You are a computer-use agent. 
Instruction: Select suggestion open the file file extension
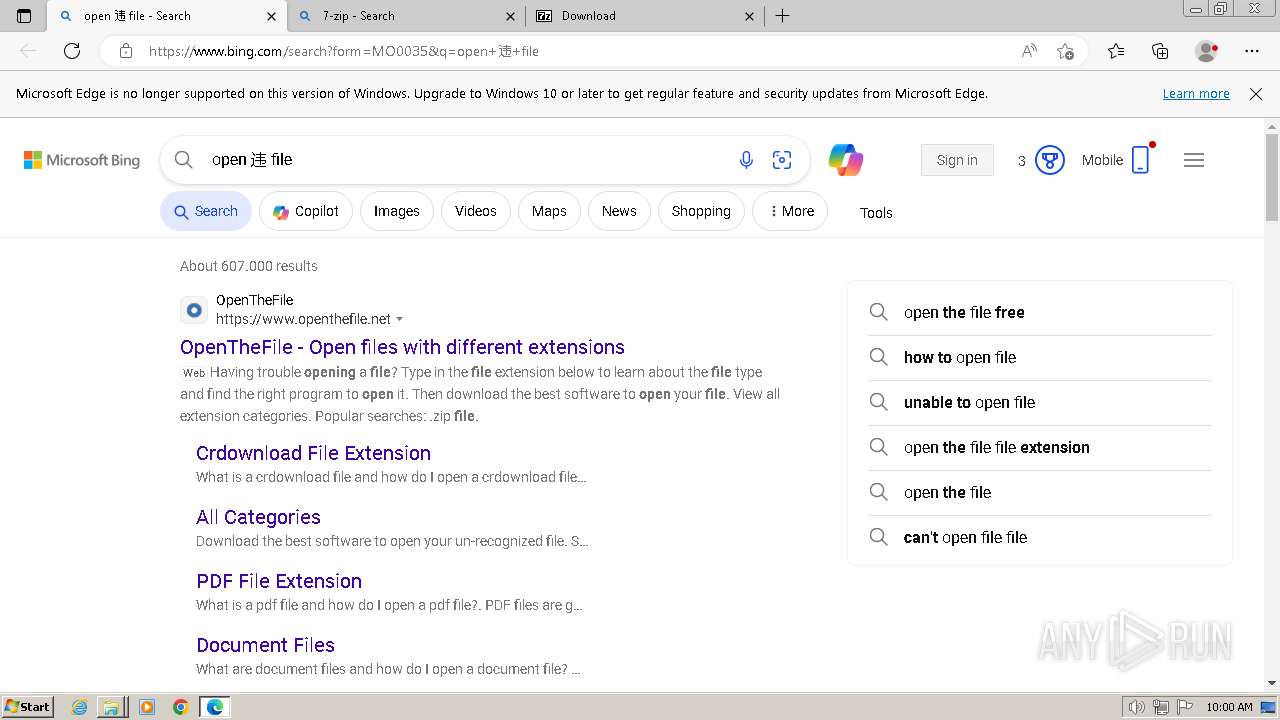[1040, 447]
